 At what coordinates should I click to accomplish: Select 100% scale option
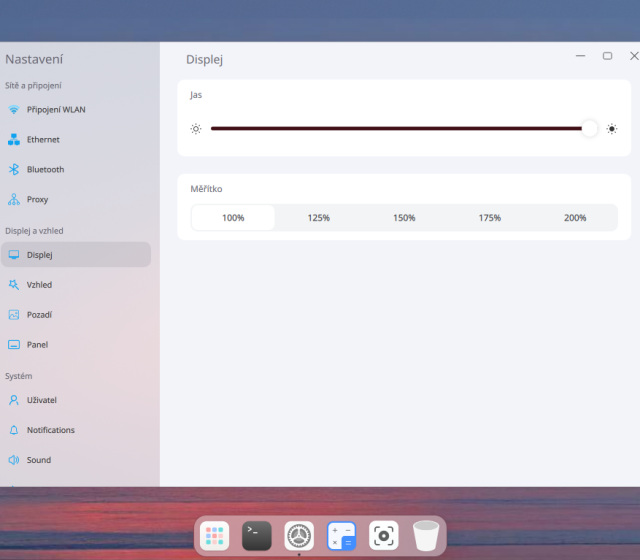pos(233,218)
